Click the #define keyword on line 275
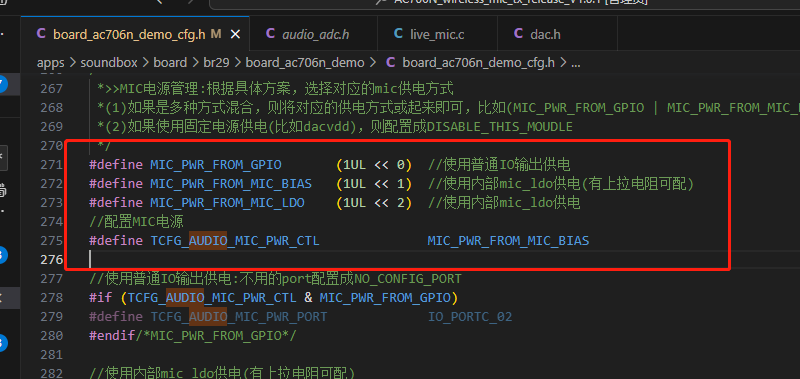 click(116, 240)
